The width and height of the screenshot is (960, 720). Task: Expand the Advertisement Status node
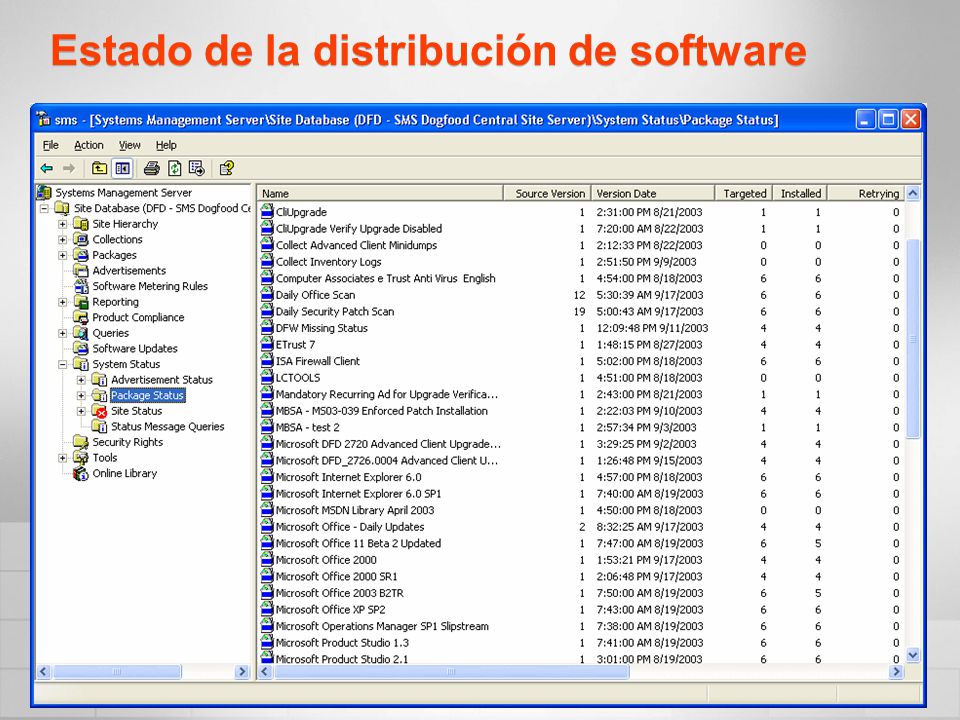pyautogui.click(x=81, y=380)
